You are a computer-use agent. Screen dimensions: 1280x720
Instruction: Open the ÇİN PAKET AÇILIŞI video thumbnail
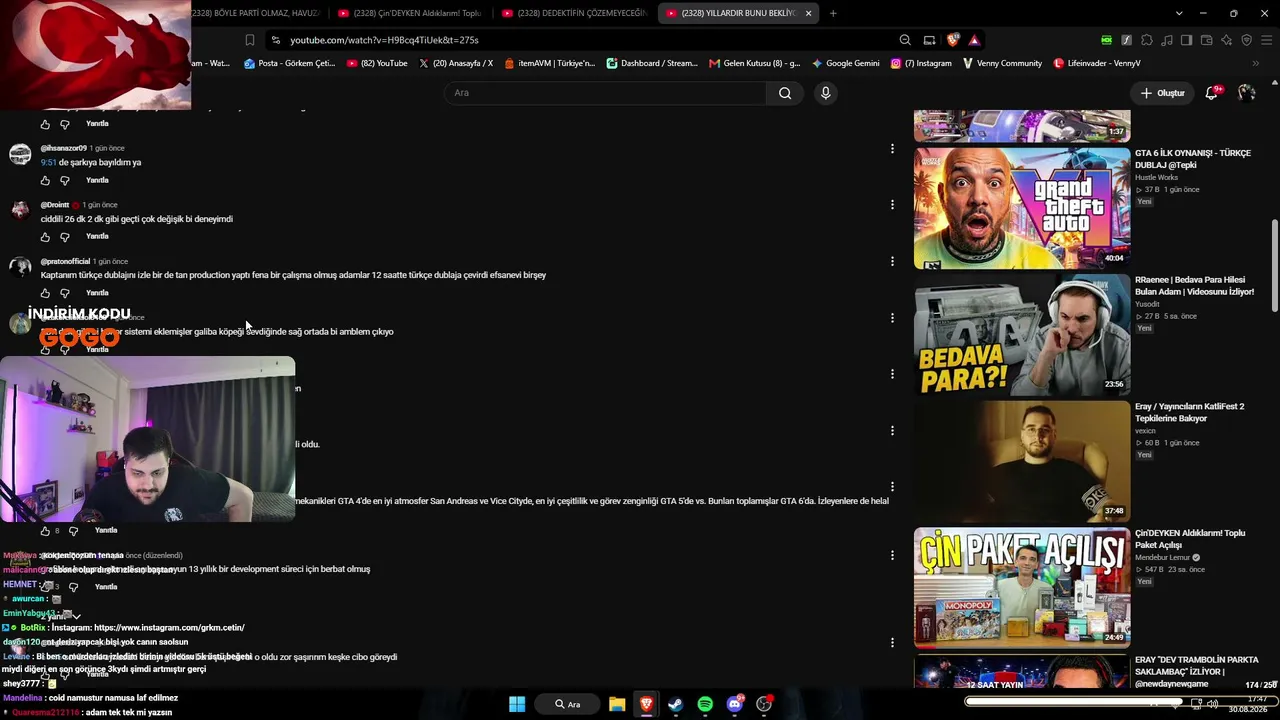click(1022, 588)
